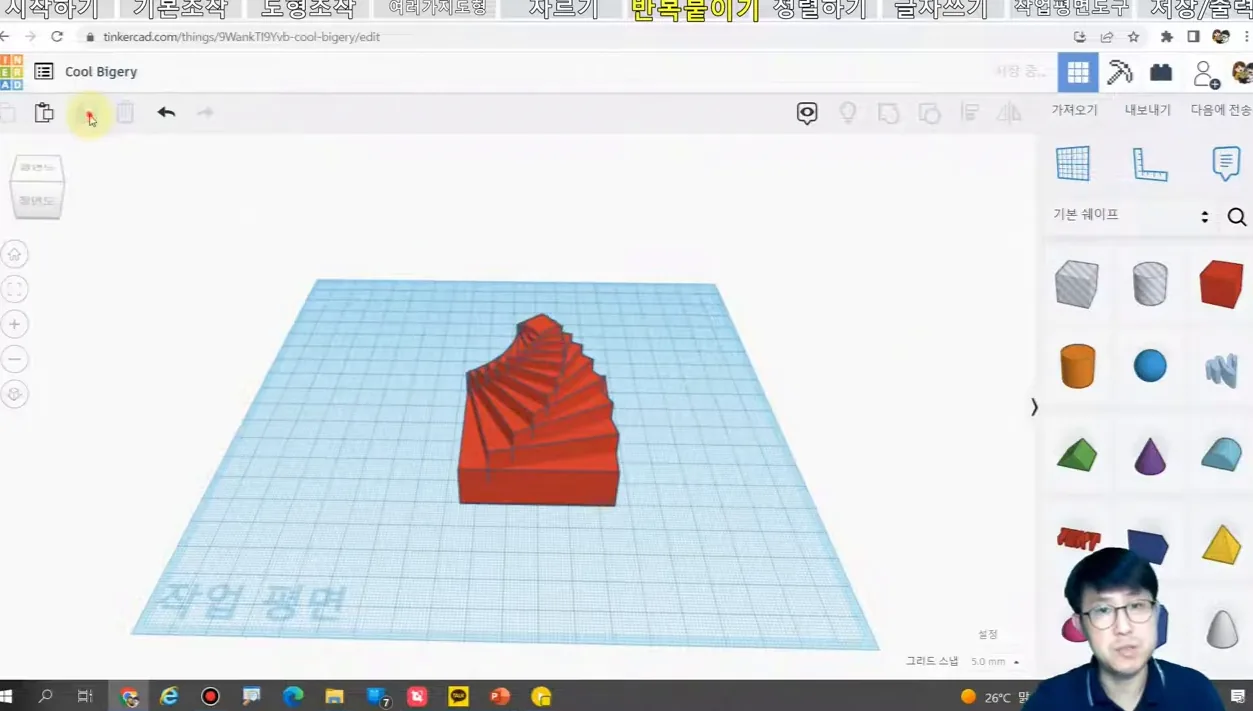This screenshot has width=1253, height=711.
Task: Undo the last action
Action: pyautogui.click(x=166, y=112)
